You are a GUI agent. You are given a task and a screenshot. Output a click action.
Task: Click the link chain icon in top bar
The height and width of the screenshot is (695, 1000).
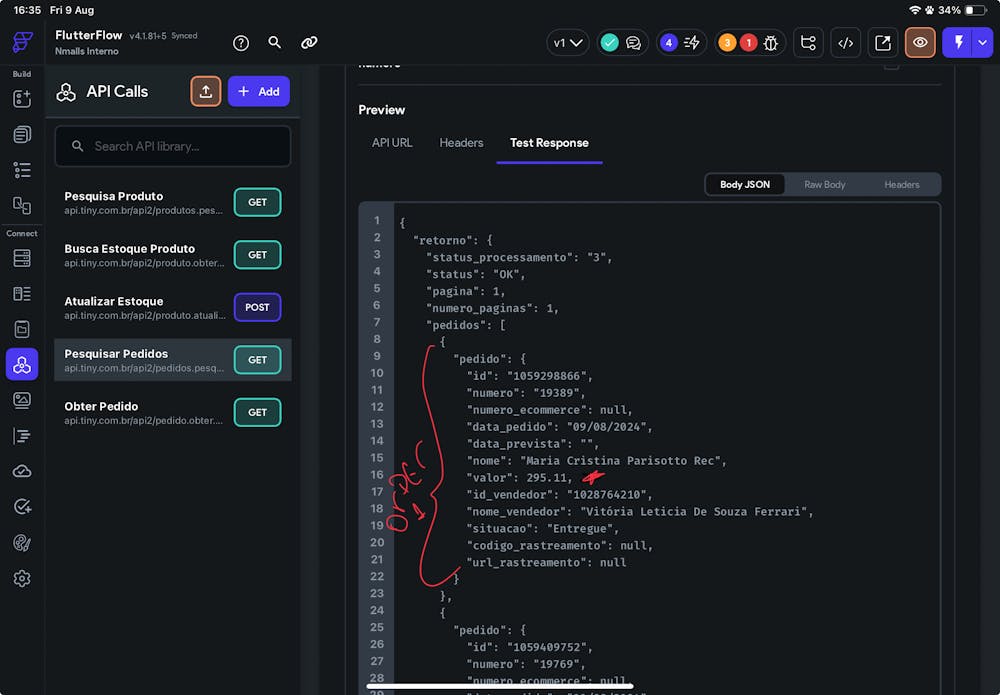point(309,42)
